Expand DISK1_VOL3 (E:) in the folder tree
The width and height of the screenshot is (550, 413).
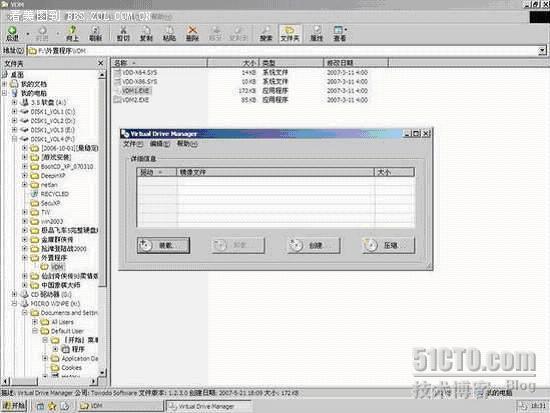pyautogui.click(x=14, y=129)
